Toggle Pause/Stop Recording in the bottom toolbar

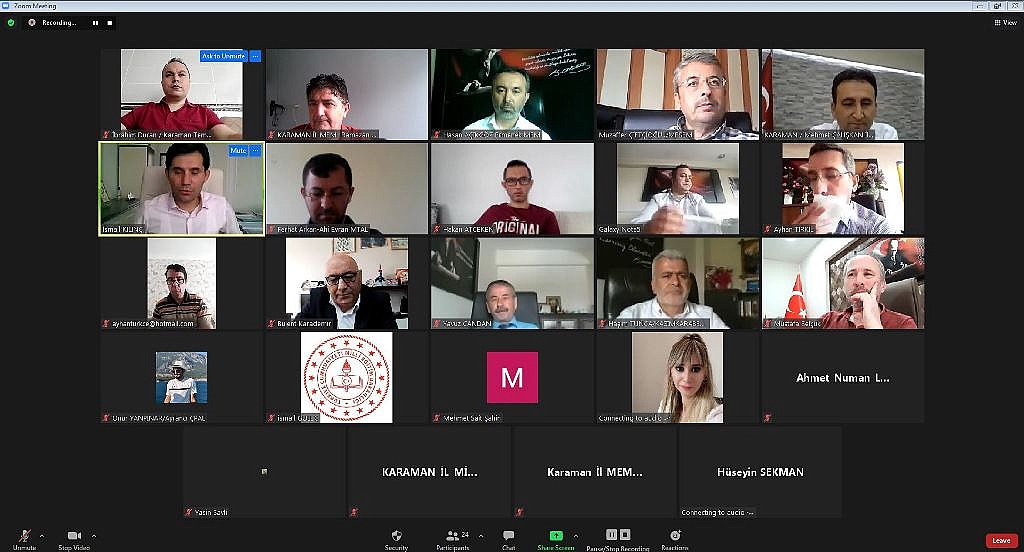coord(618,535)
